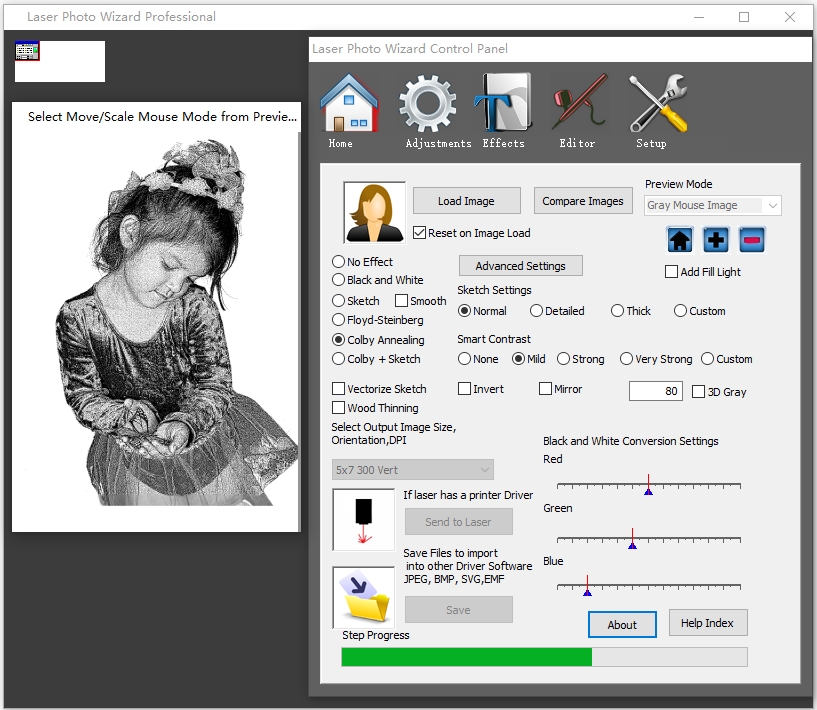Click the red minus zoom-out icon
Screen dimensions: 817x710
(x=752, y=240)
